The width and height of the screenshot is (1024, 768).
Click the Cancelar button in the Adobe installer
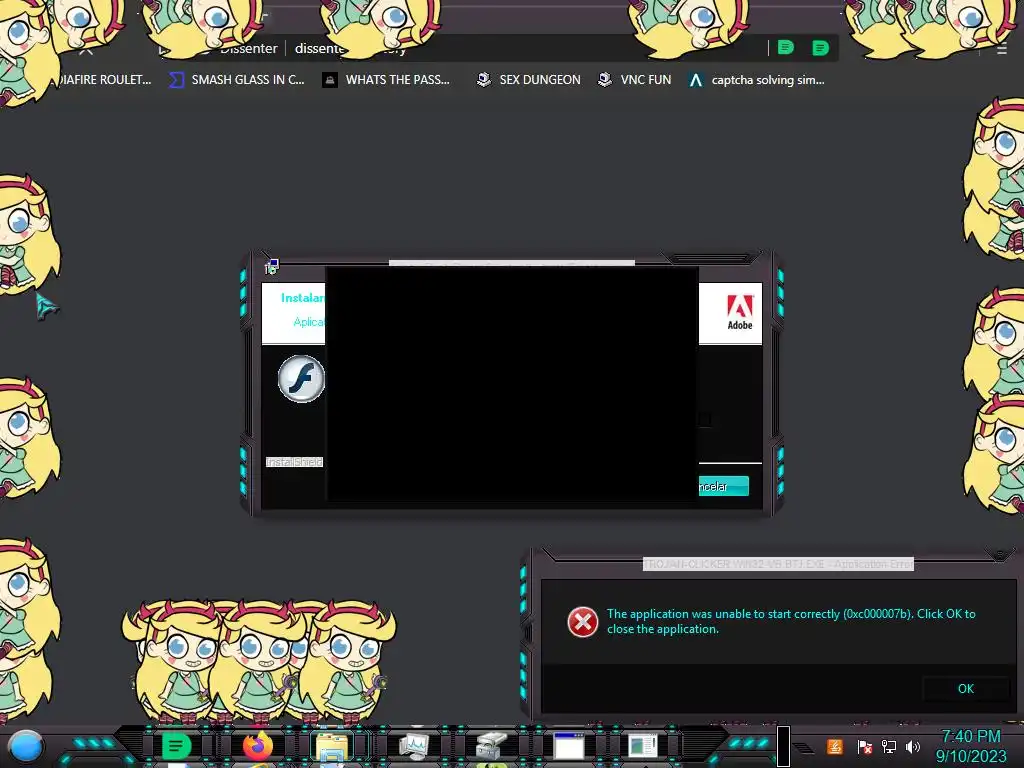(723, 486)
